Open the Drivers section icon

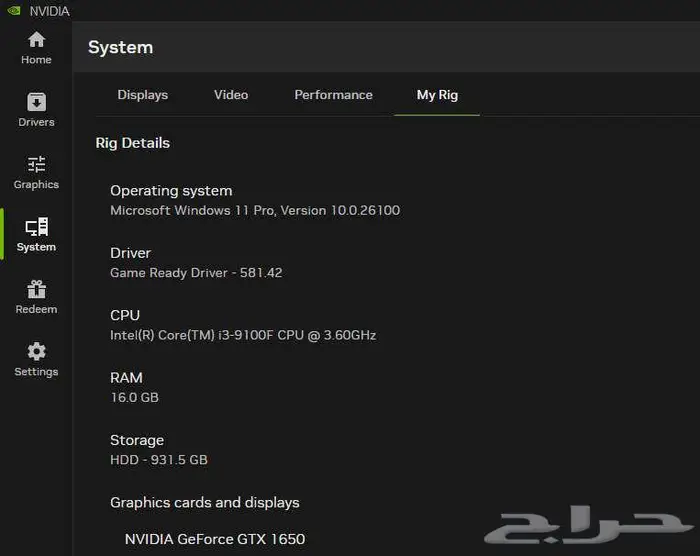[x=36, y=103]
